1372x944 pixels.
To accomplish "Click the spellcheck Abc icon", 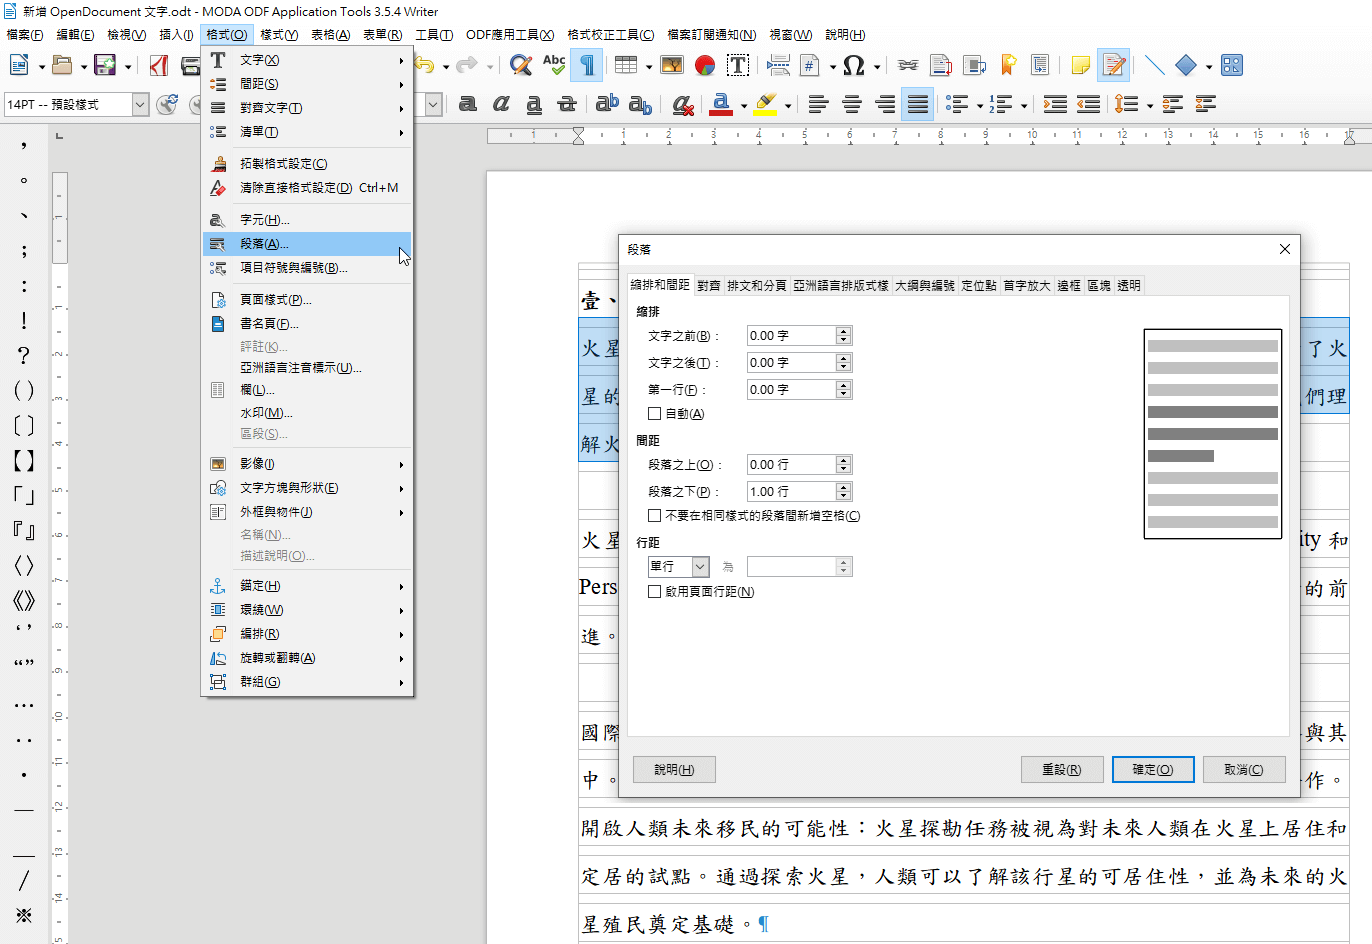I will (x=554, y=66).
